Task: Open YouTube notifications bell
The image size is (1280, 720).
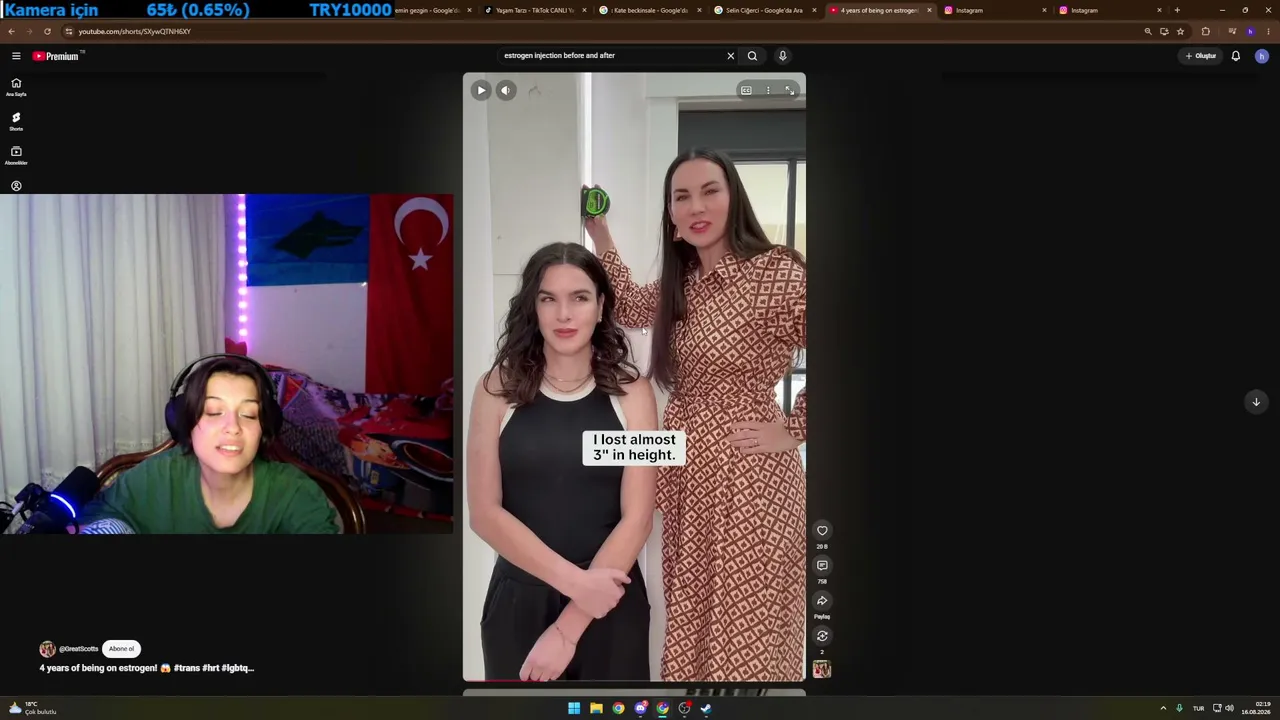Action: (x=1236, y=56)
